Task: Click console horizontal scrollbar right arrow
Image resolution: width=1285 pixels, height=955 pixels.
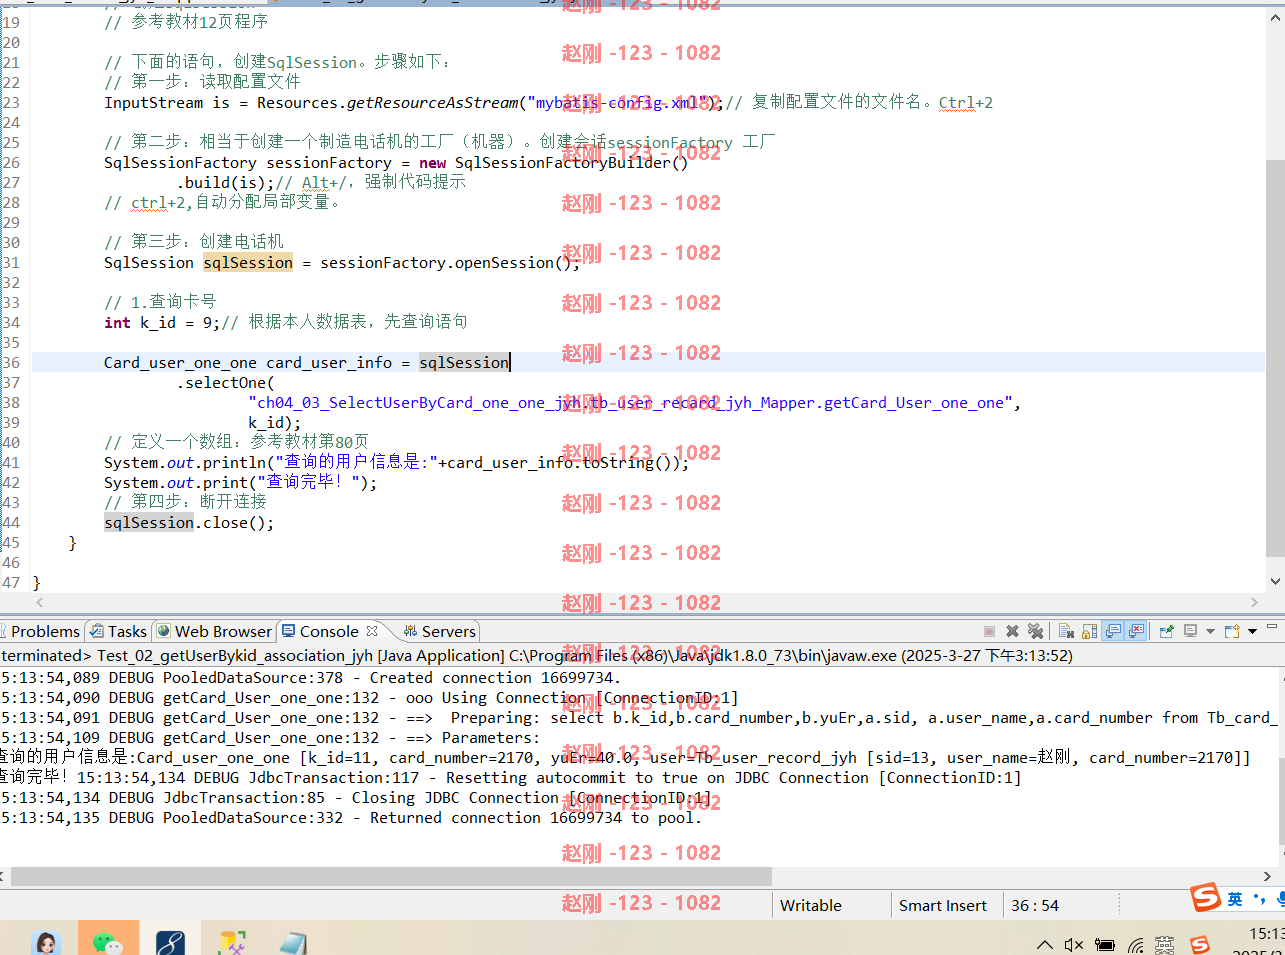Action: [1267, 876]
